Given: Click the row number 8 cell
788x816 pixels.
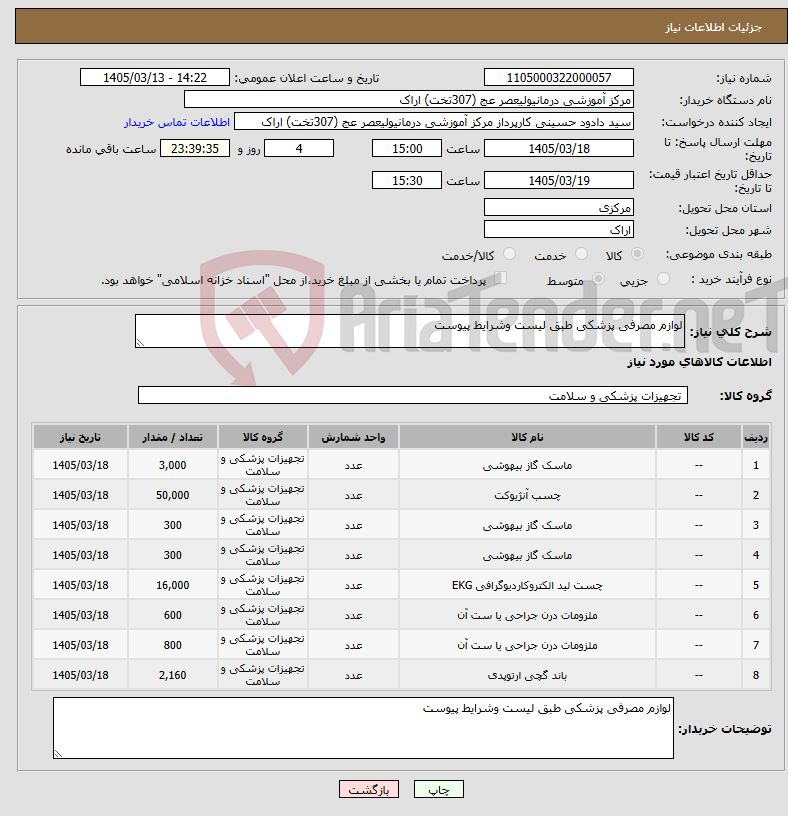Looking at the screenshot, I should point(756,675).
